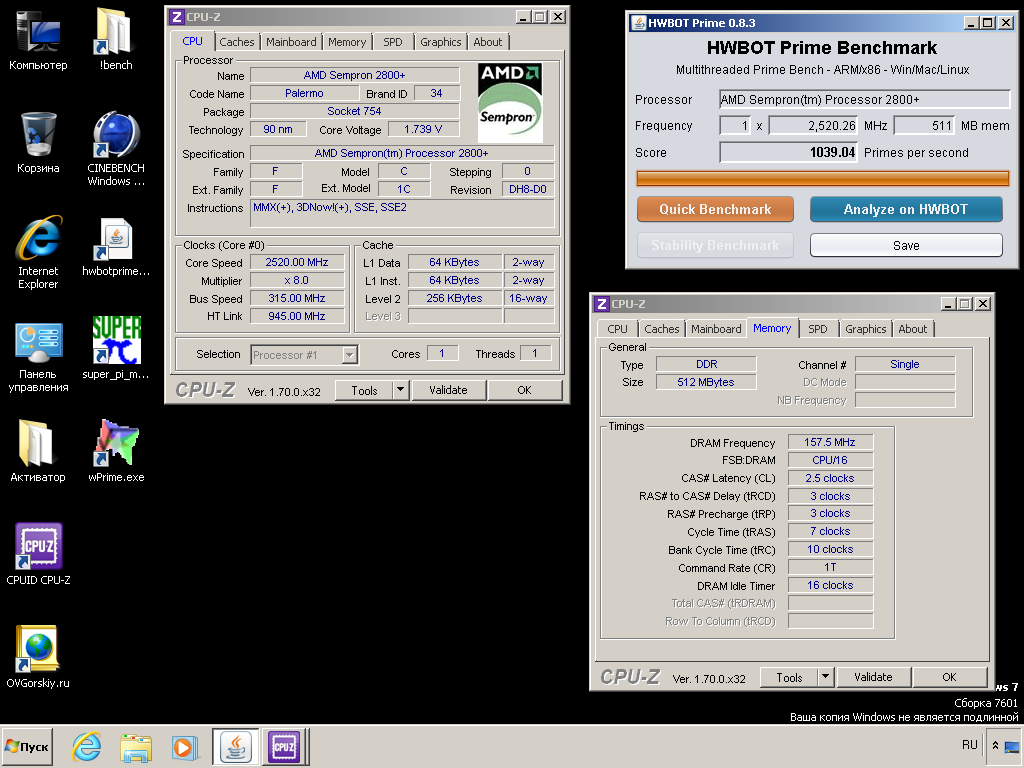Click the Socket 754 package value
This screenshot has height=768, width=1024.
(x=355, y=111)
